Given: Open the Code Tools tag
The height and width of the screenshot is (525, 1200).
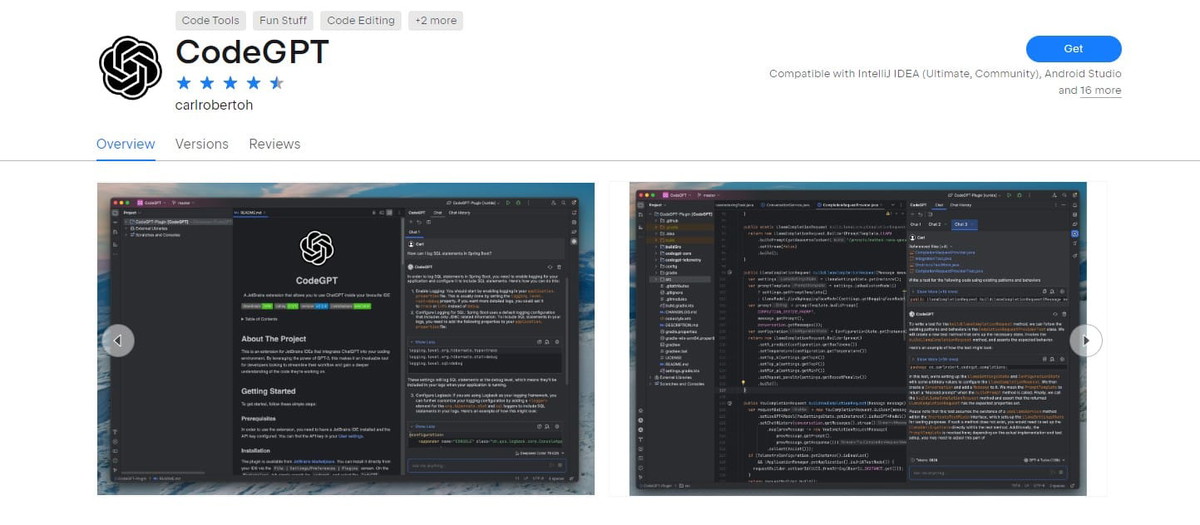Looking at the screenshot, I should point(210,20).
